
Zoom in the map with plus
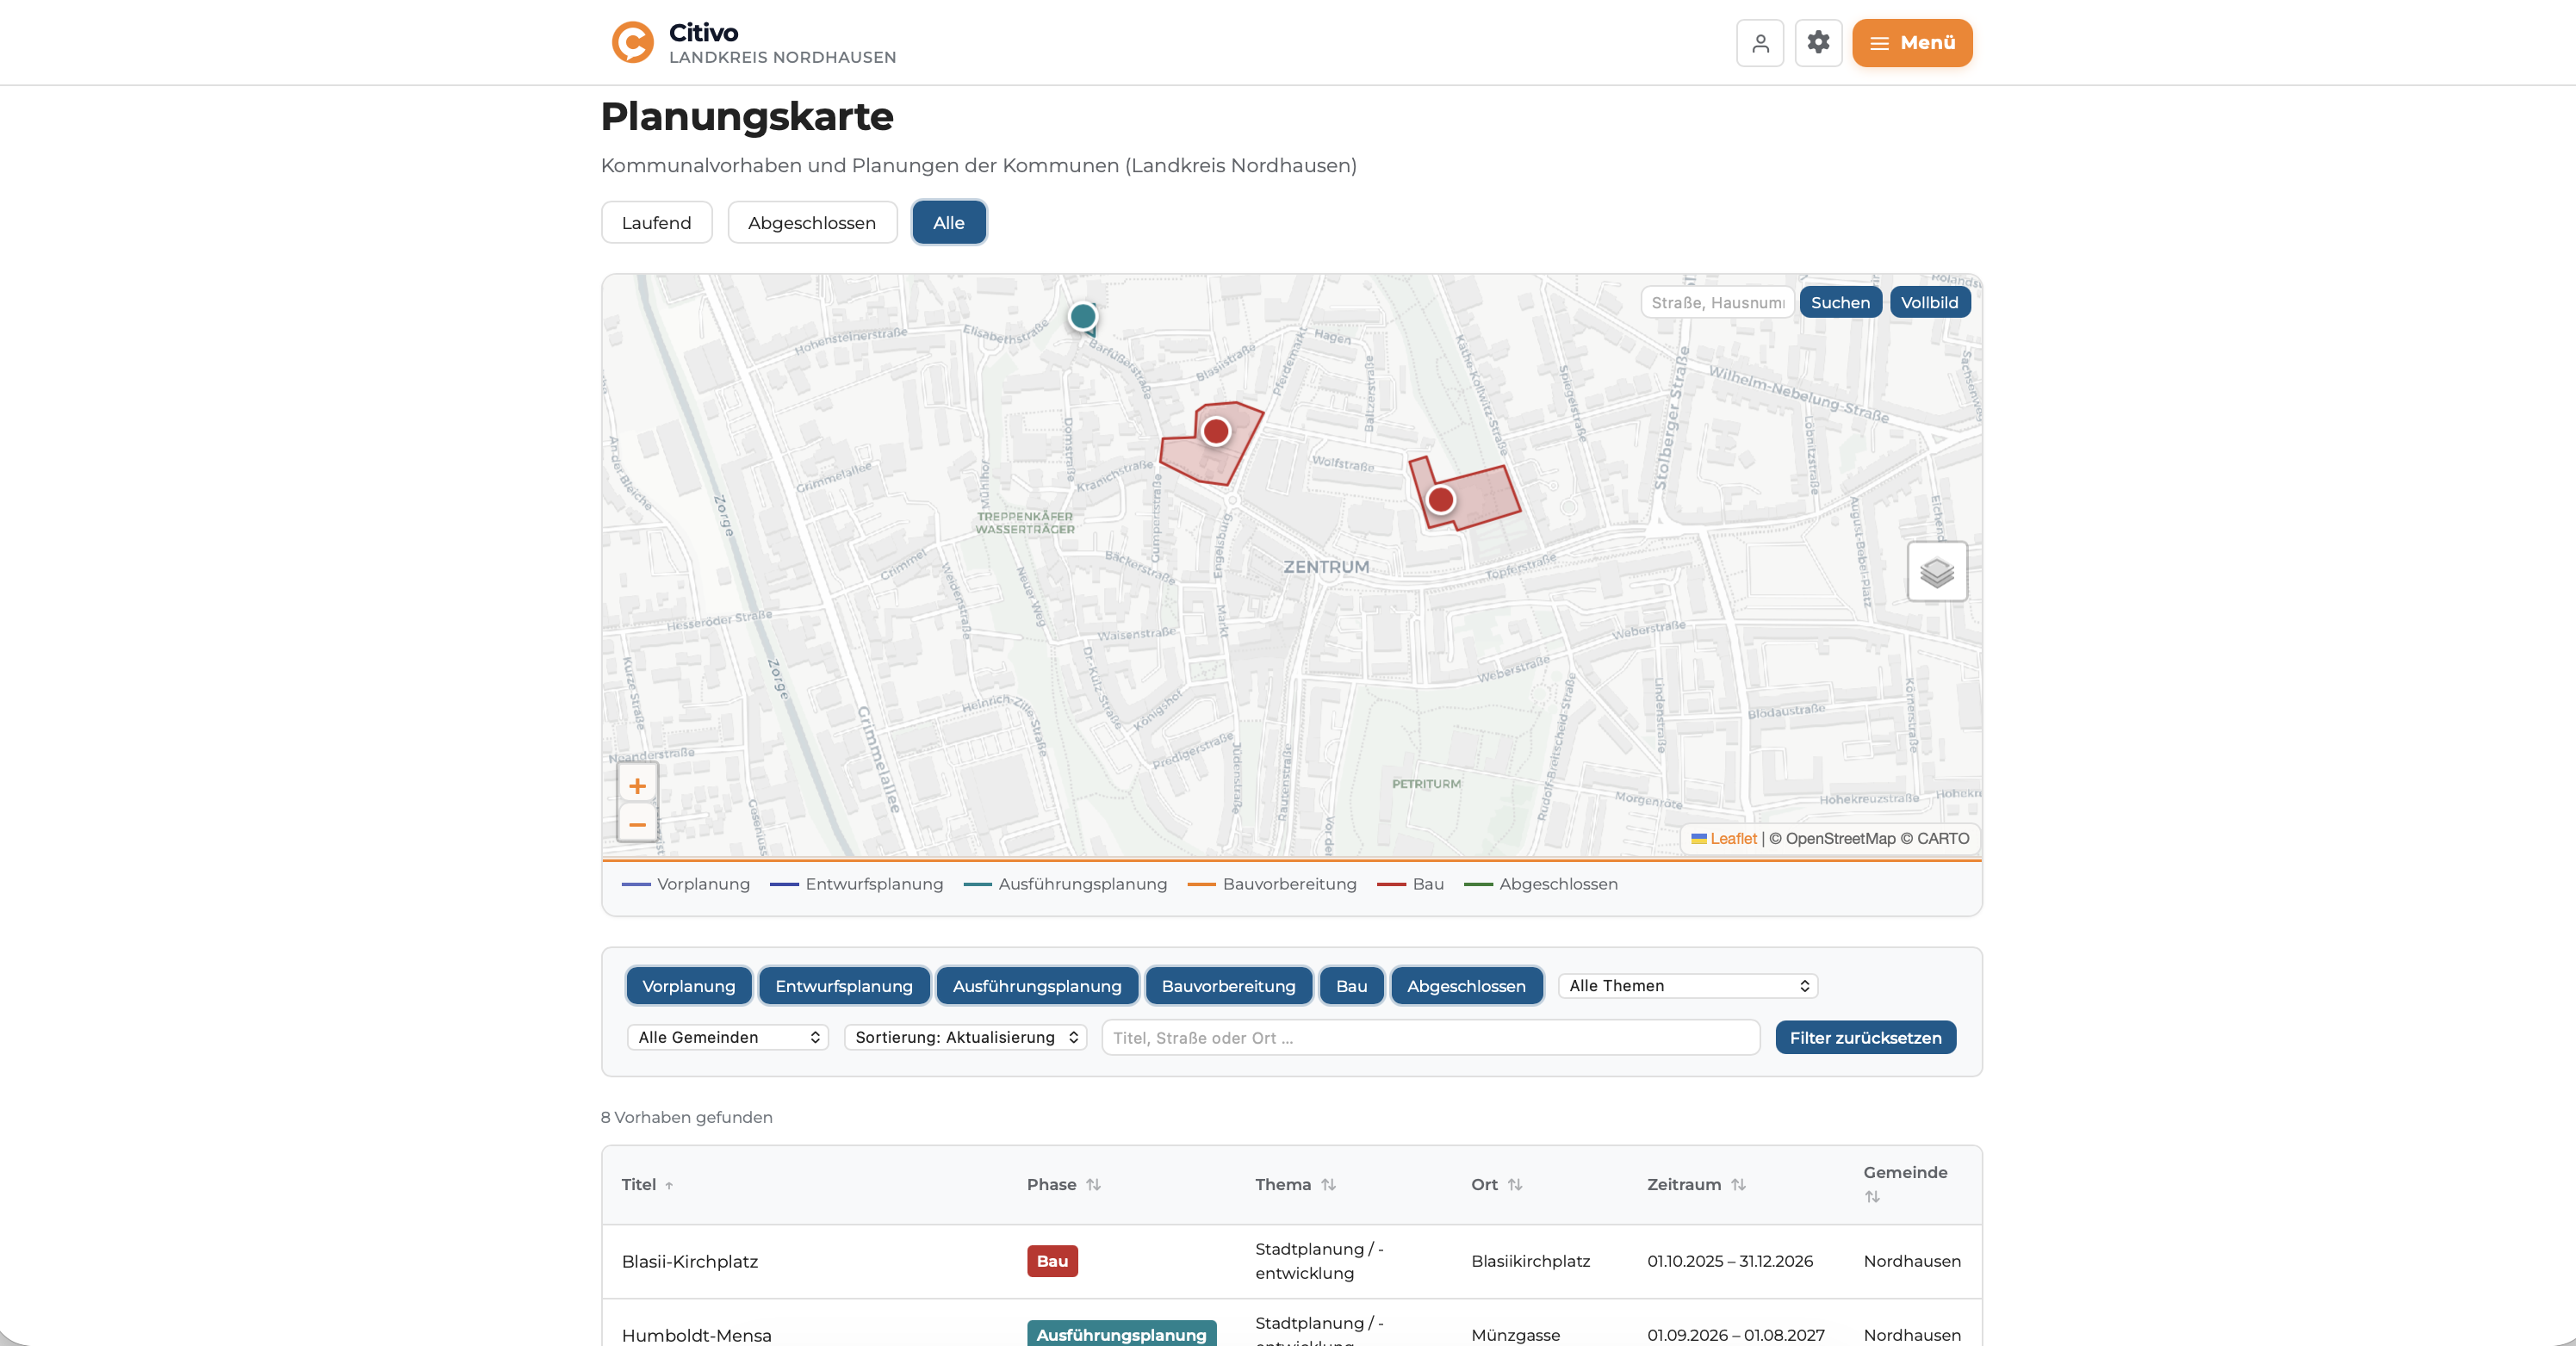point(637,785)
